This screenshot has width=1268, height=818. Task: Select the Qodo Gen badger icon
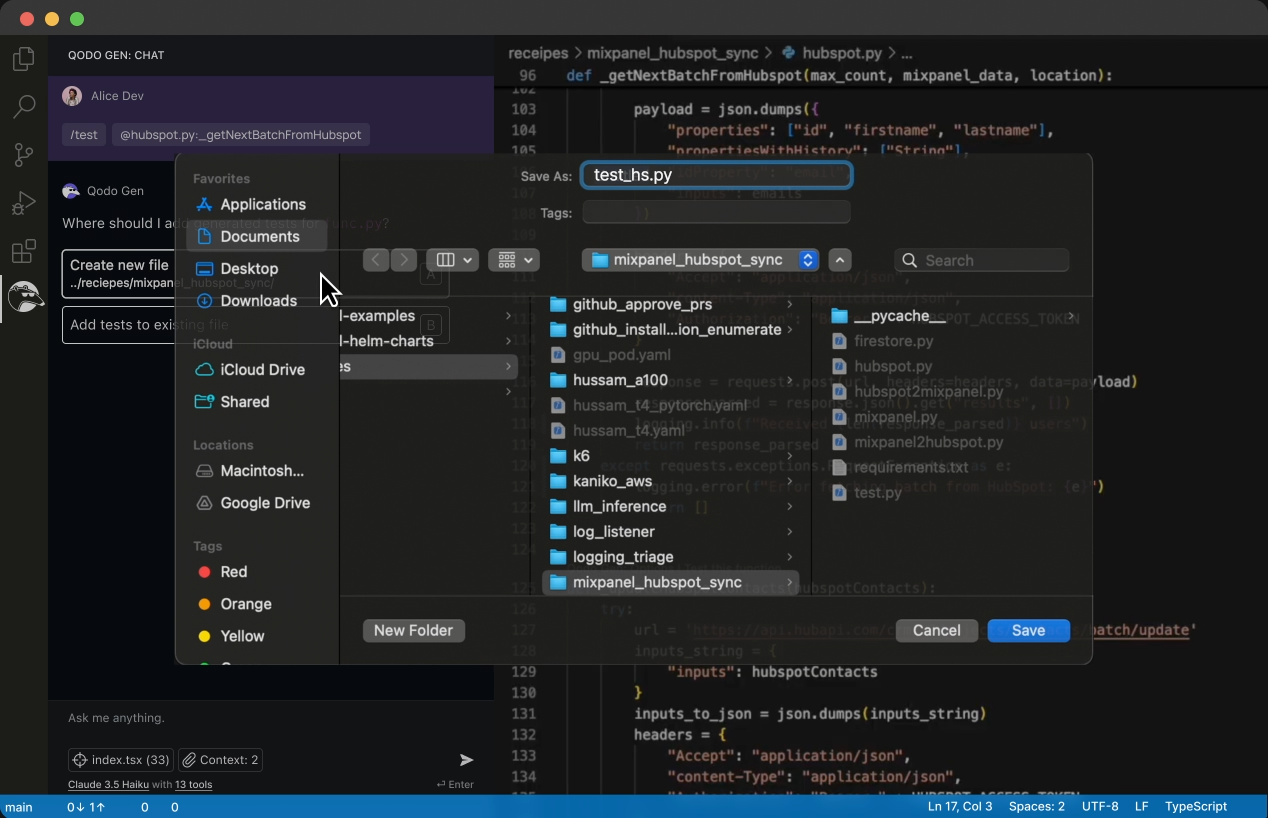[x=23, y=297]
